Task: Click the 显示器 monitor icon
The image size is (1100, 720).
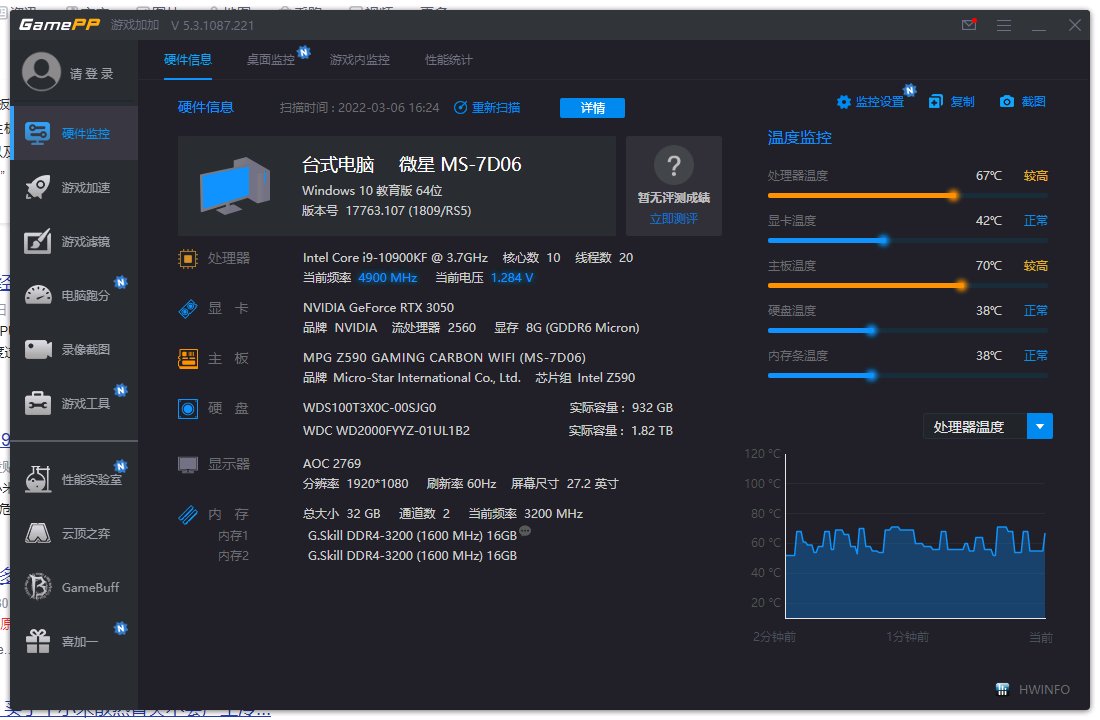Action: tap(187, 465)
